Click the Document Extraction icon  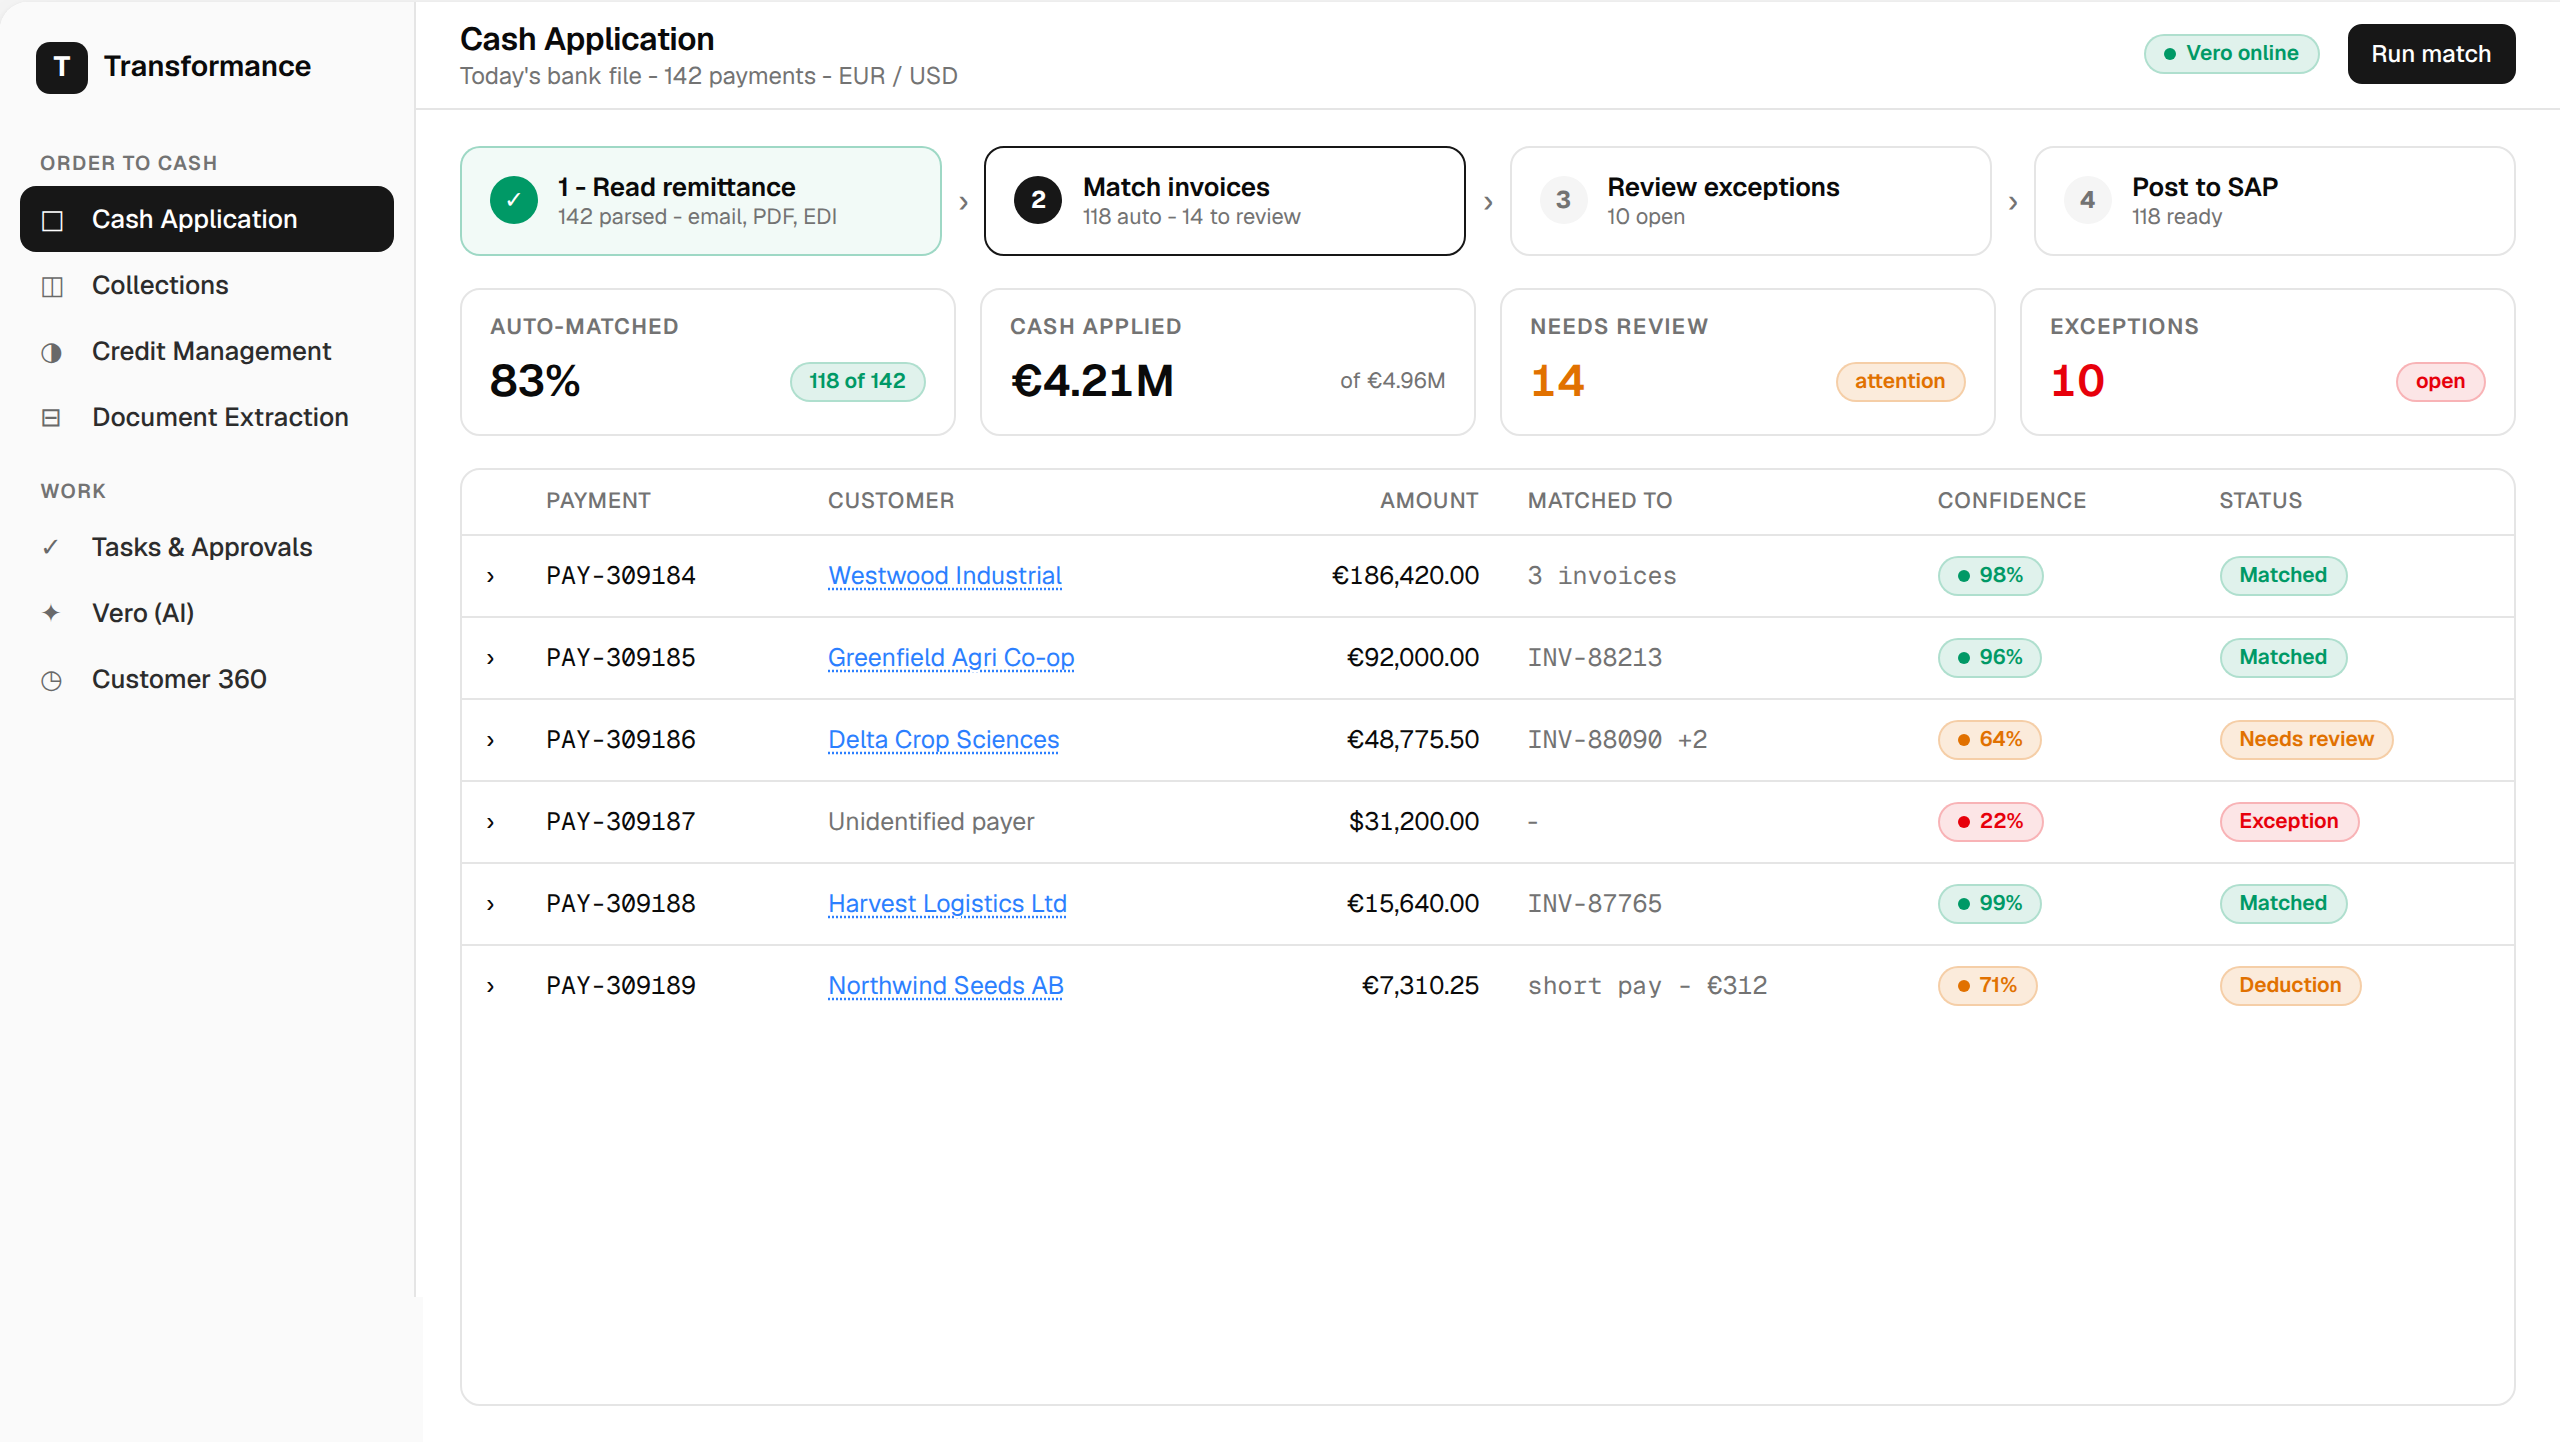[x=52, y=418]
